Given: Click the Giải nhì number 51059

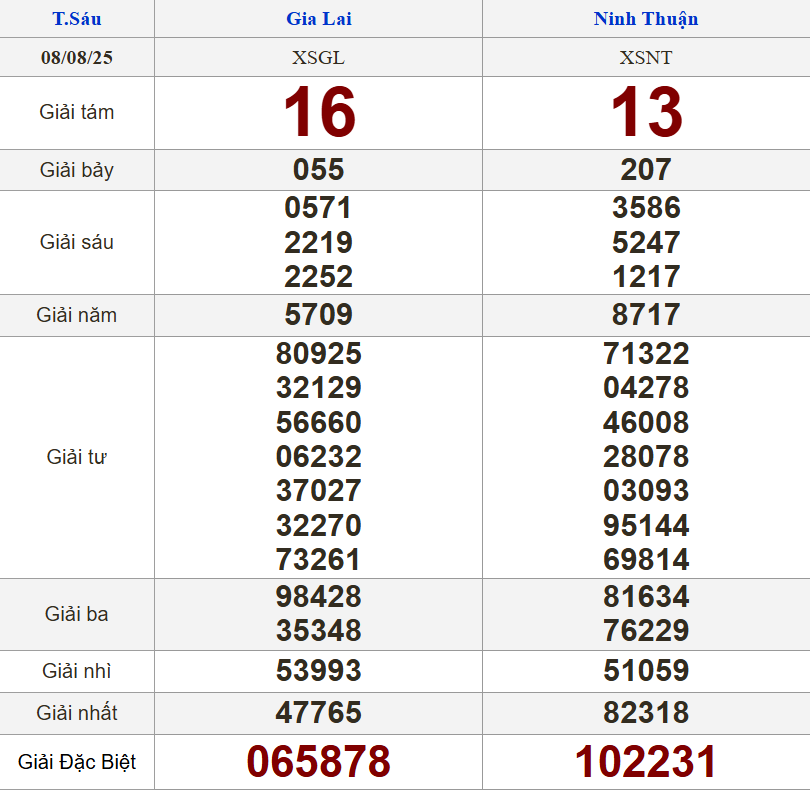Looking at the screenshot, I should (646, 670).
